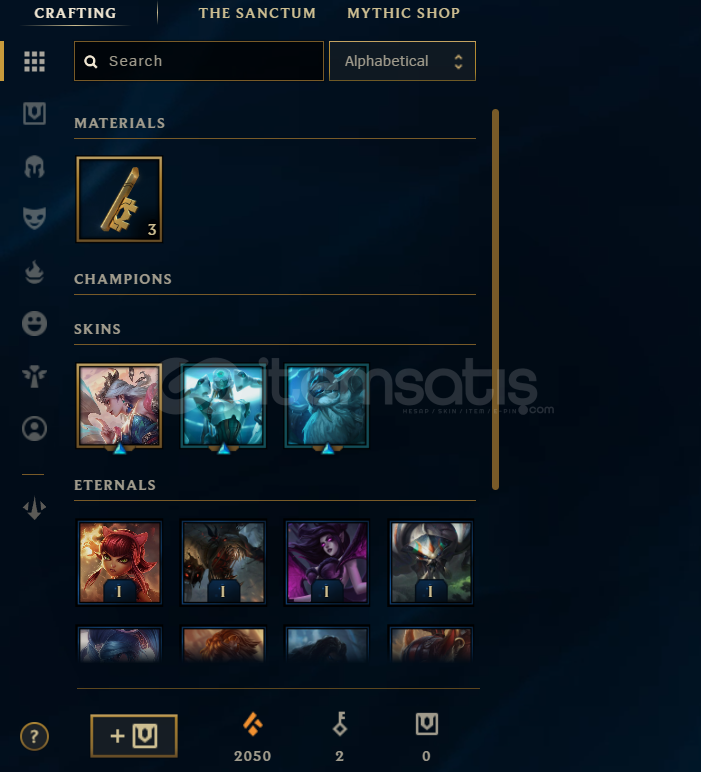Select the all-items grid filter icon
701x772 pixels.
(x=34, y=62)
